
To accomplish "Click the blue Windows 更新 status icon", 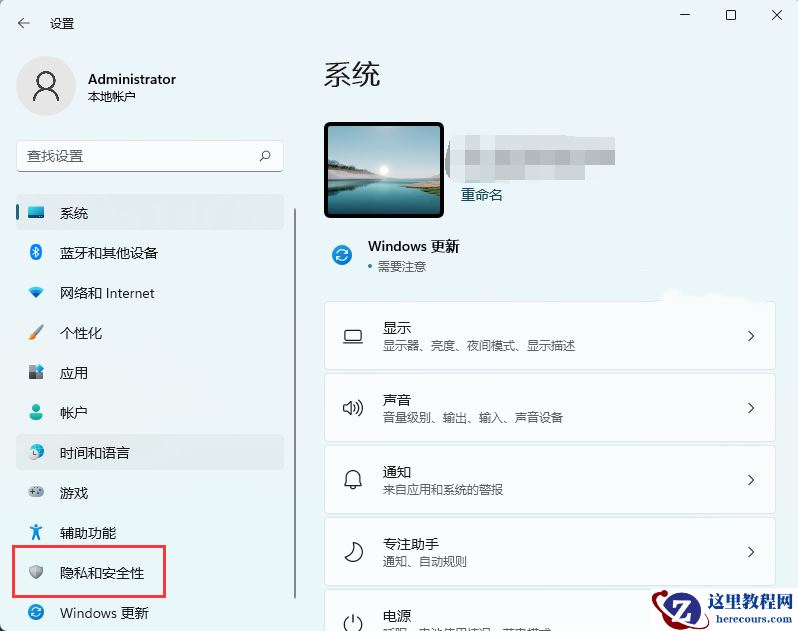I will pos(342,254).
